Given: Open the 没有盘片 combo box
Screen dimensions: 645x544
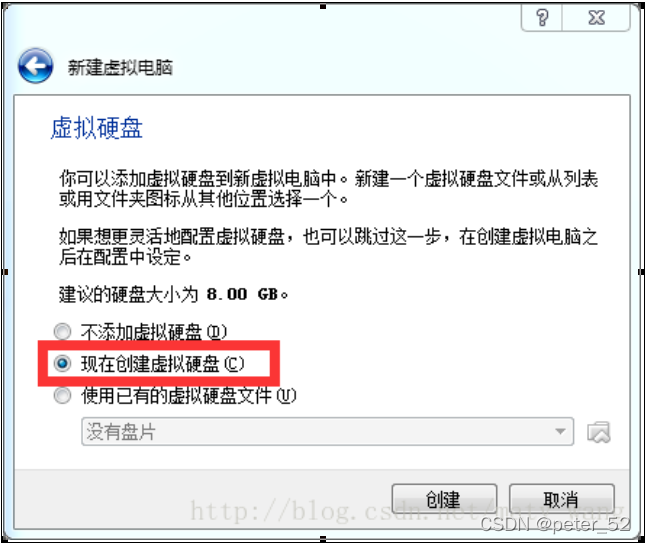Looking at the screenshot, I should point(327,432).
